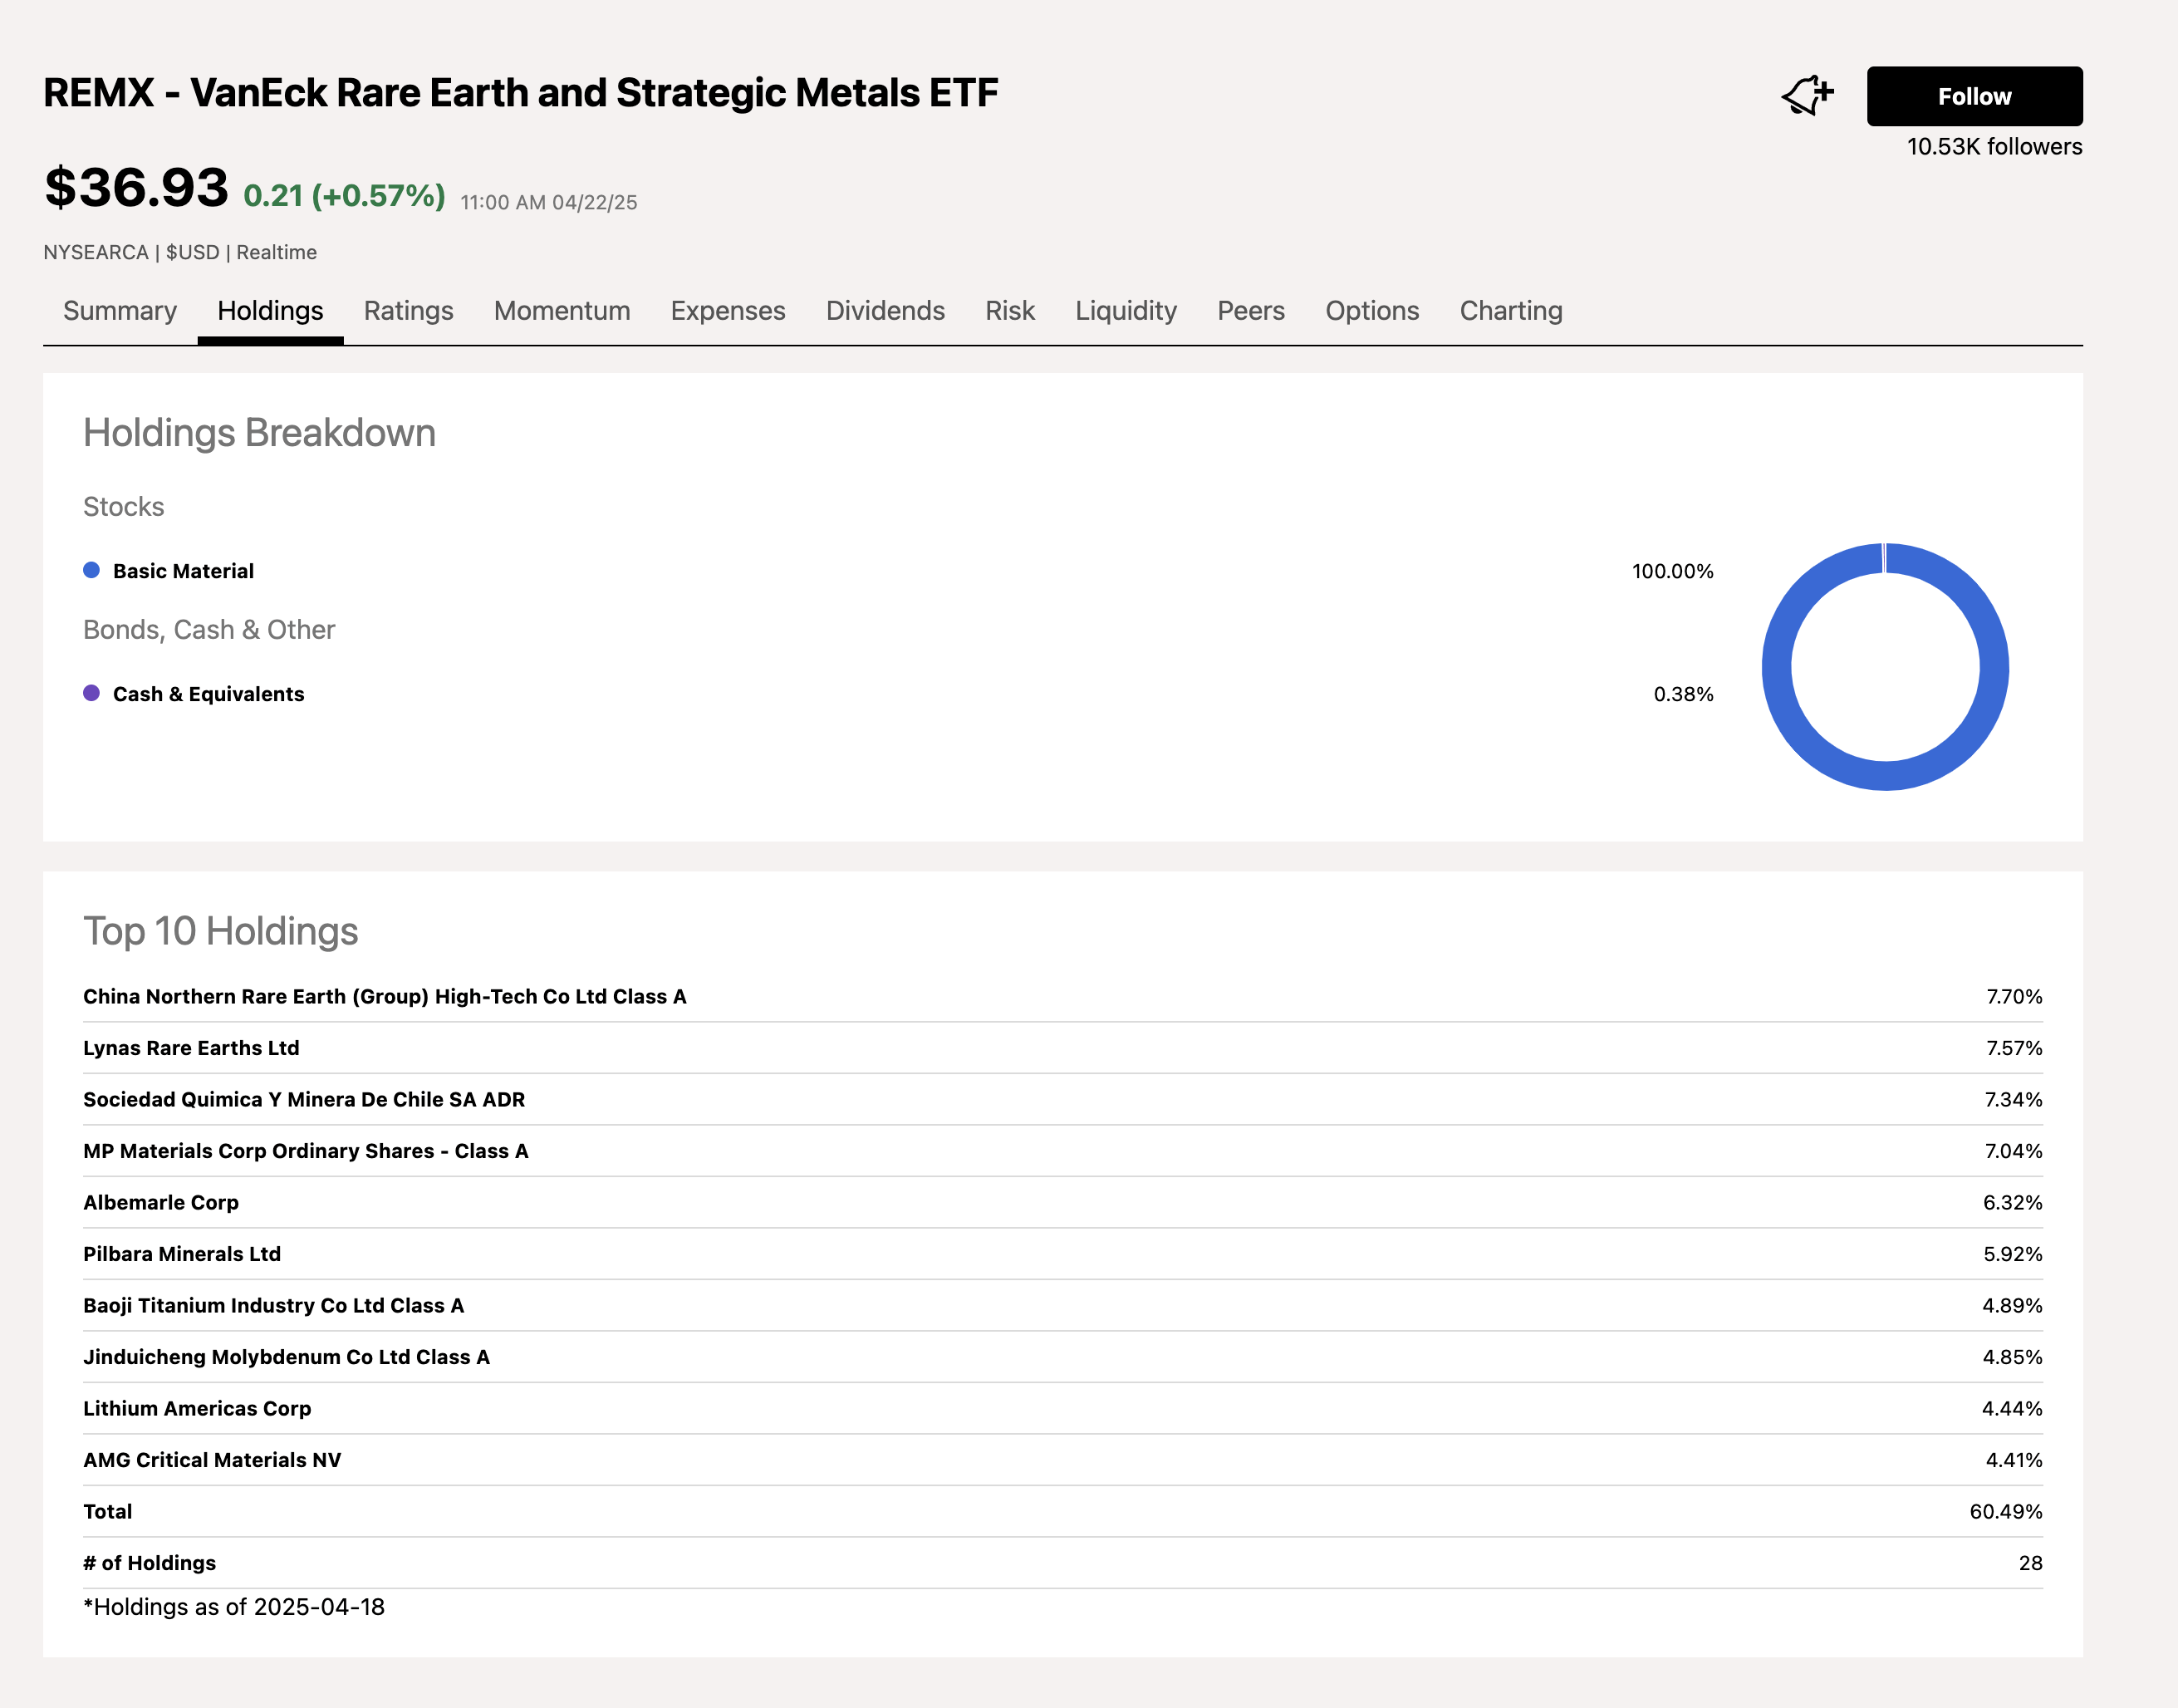Image resolution: width=2178 pixels, height=1708 pixels.
Task: Open the Charting section
Action: coord(1510,311)
